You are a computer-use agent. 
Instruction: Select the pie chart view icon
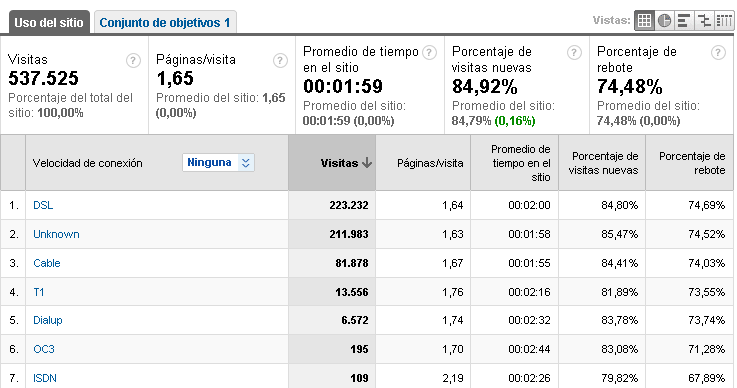[x=664, y=21]
